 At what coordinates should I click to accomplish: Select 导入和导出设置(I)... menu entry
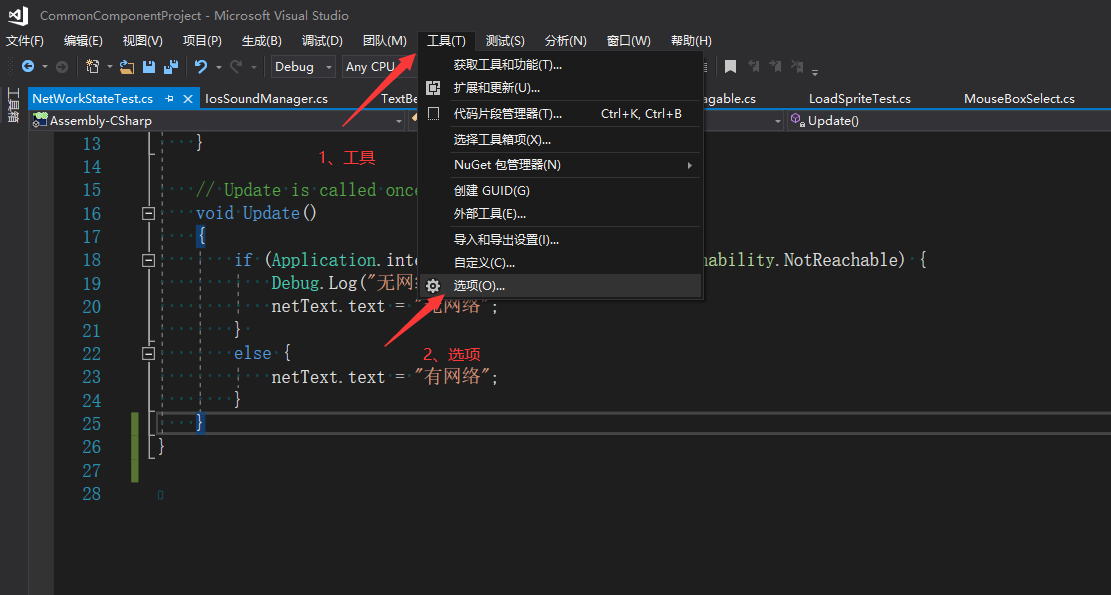560,239
